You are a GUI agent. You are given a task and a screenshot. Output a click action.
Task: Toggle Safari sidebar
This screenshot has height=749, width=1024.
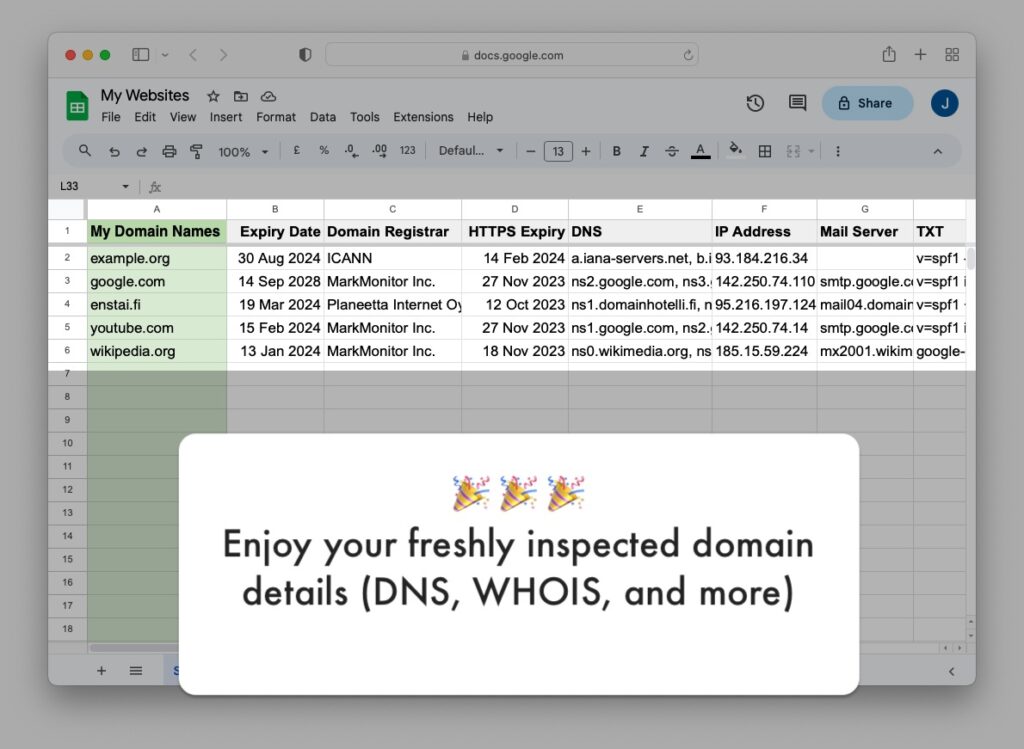140,55
